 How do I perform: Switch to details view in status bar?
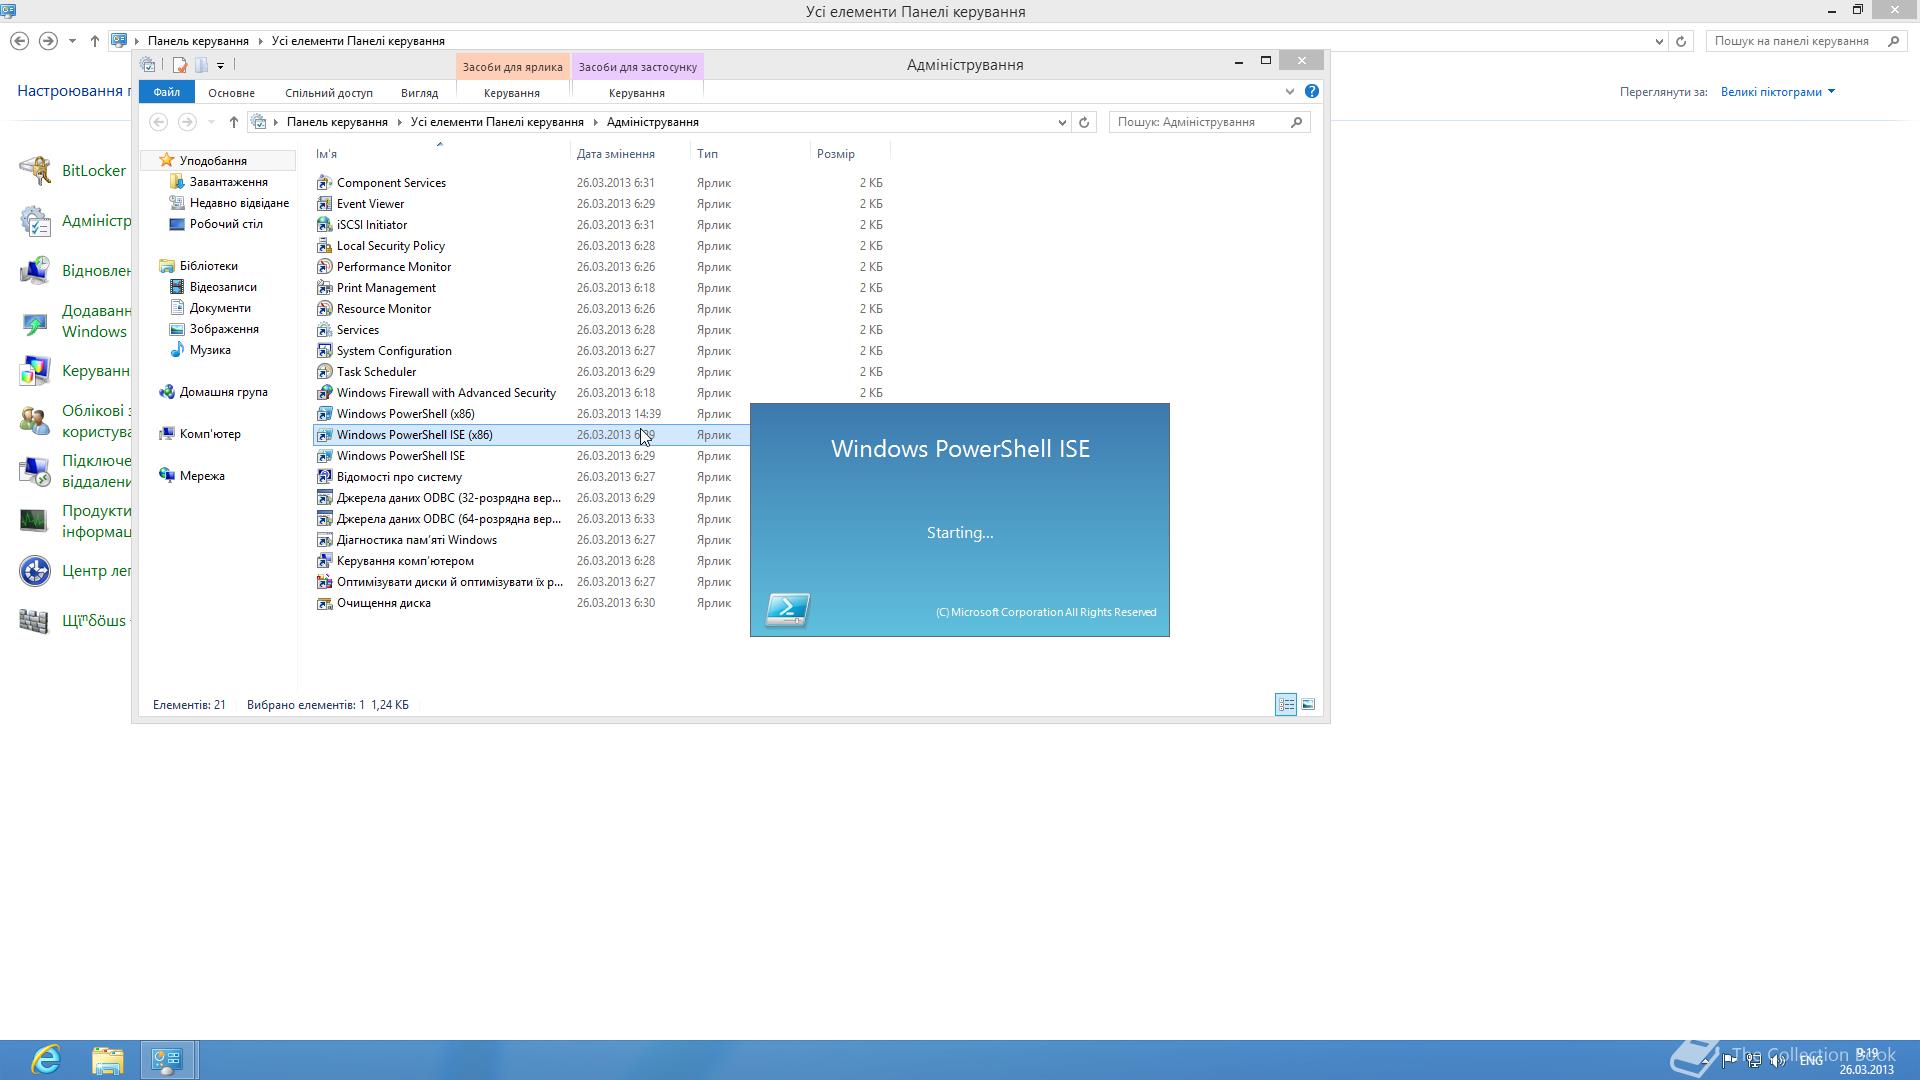coord(1286,705)
